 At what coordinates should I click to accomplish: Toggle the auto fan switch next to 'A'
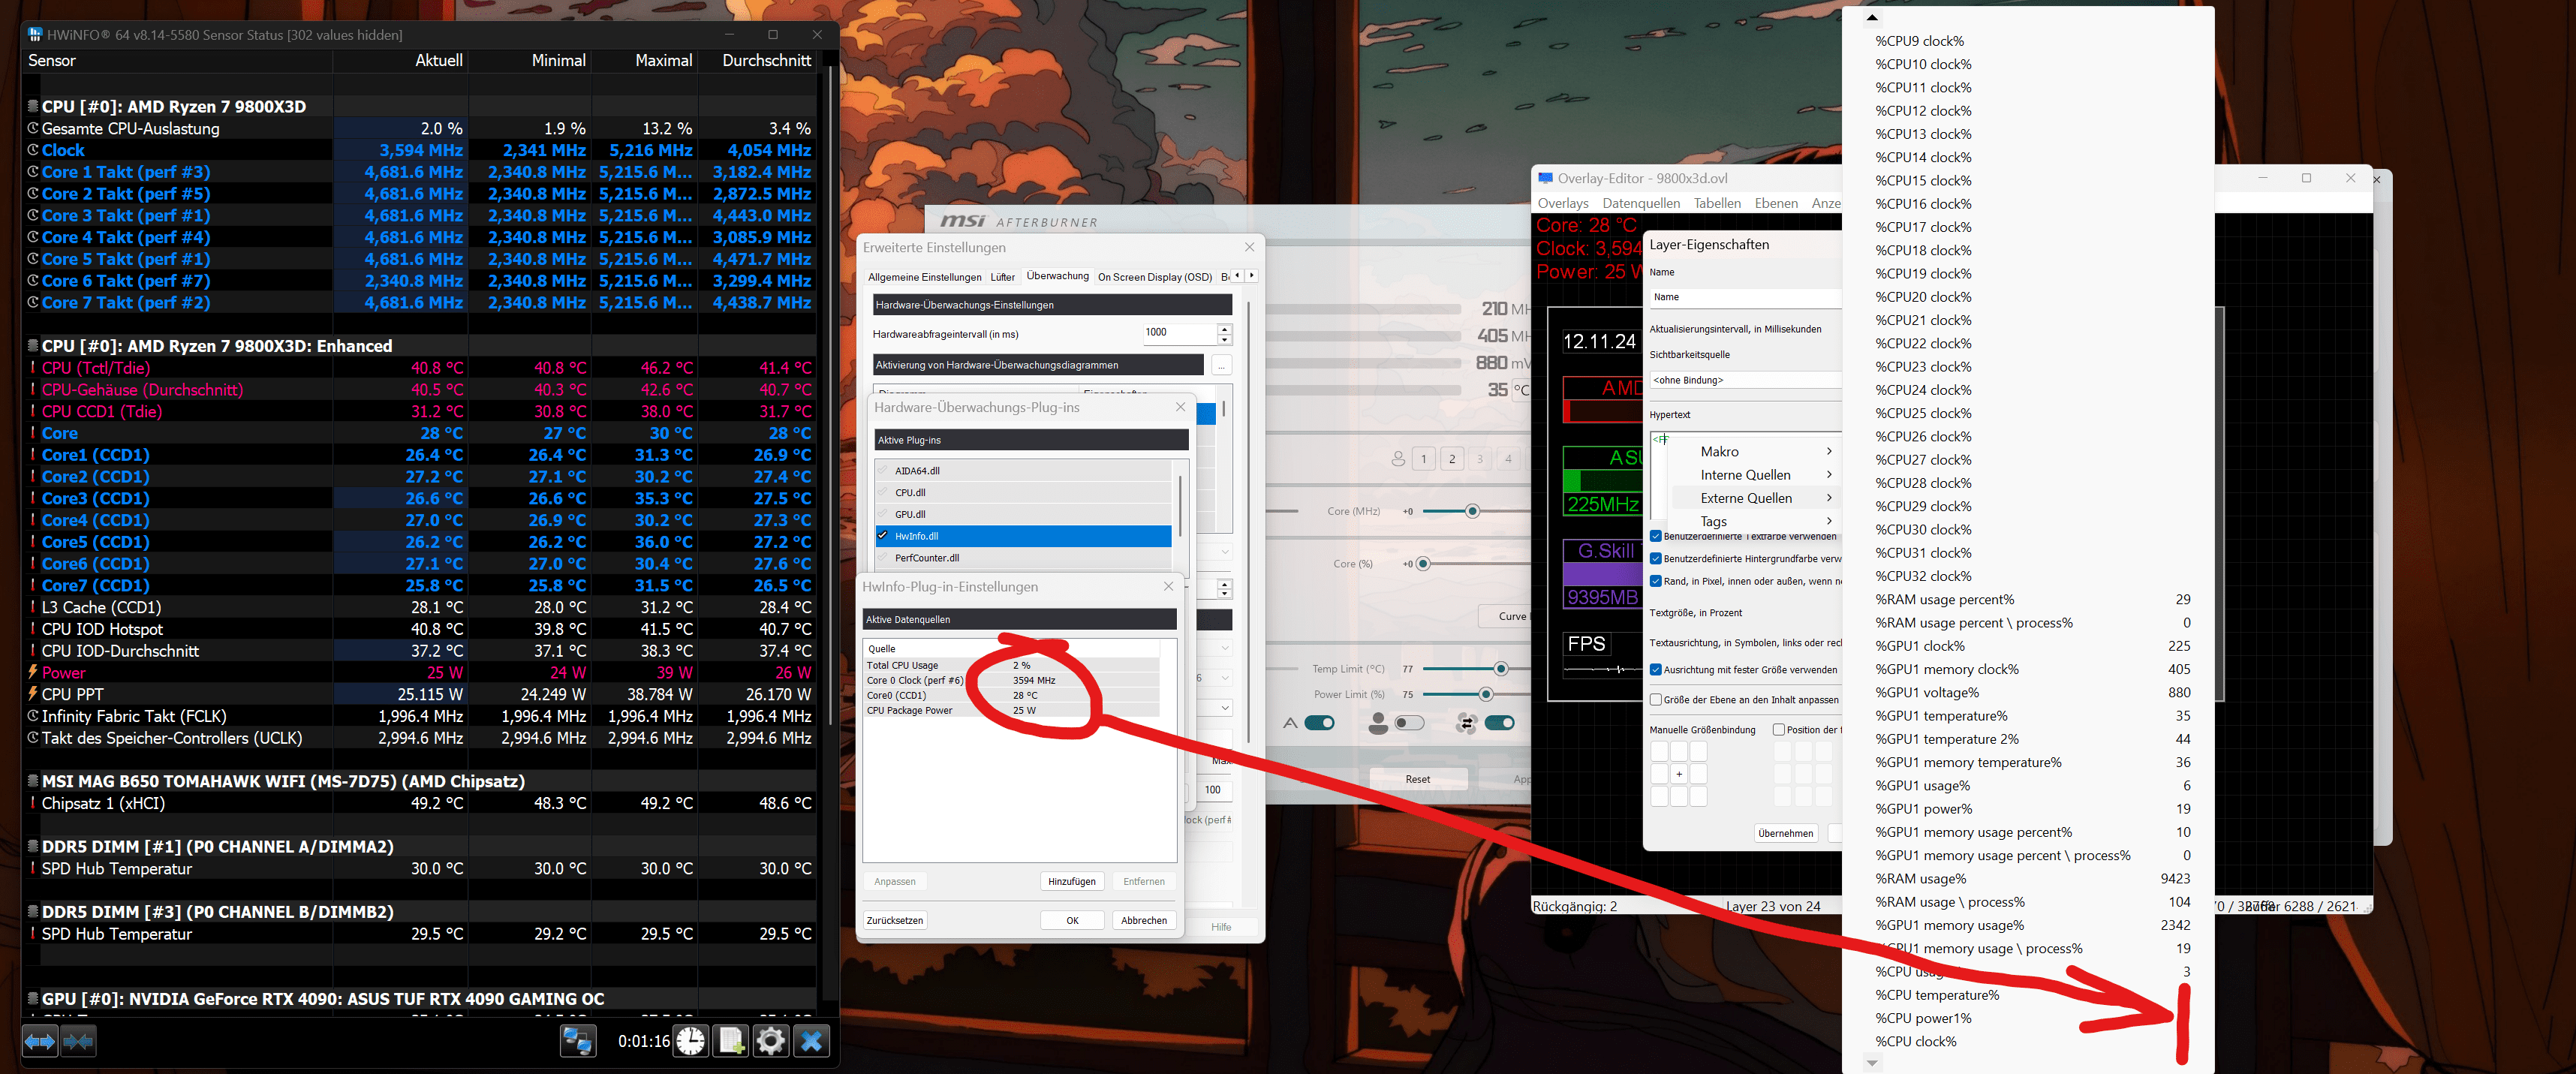coord(1320,723)
